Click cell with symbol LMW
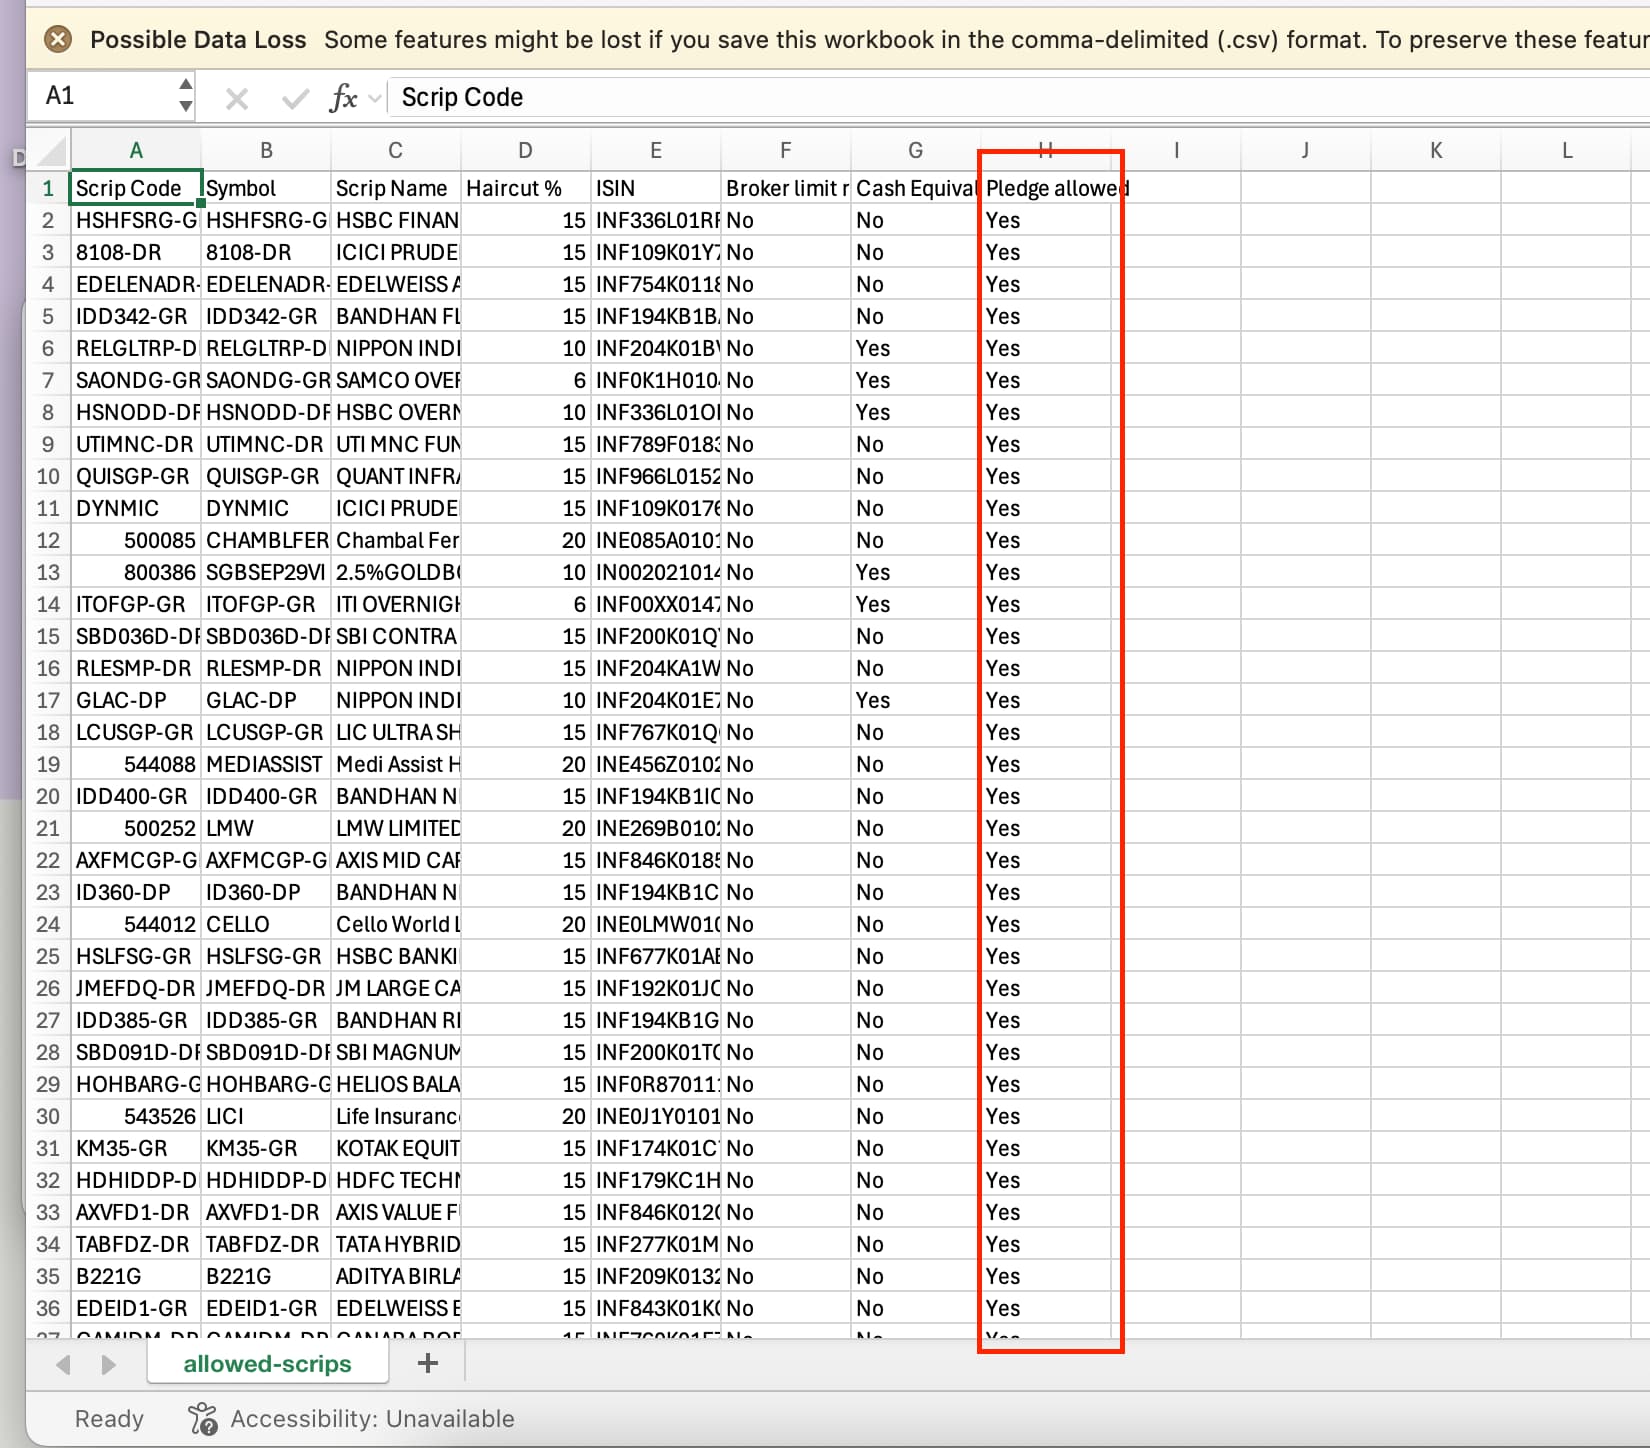The image size is (1650, 1448). (x=266, y=828)
